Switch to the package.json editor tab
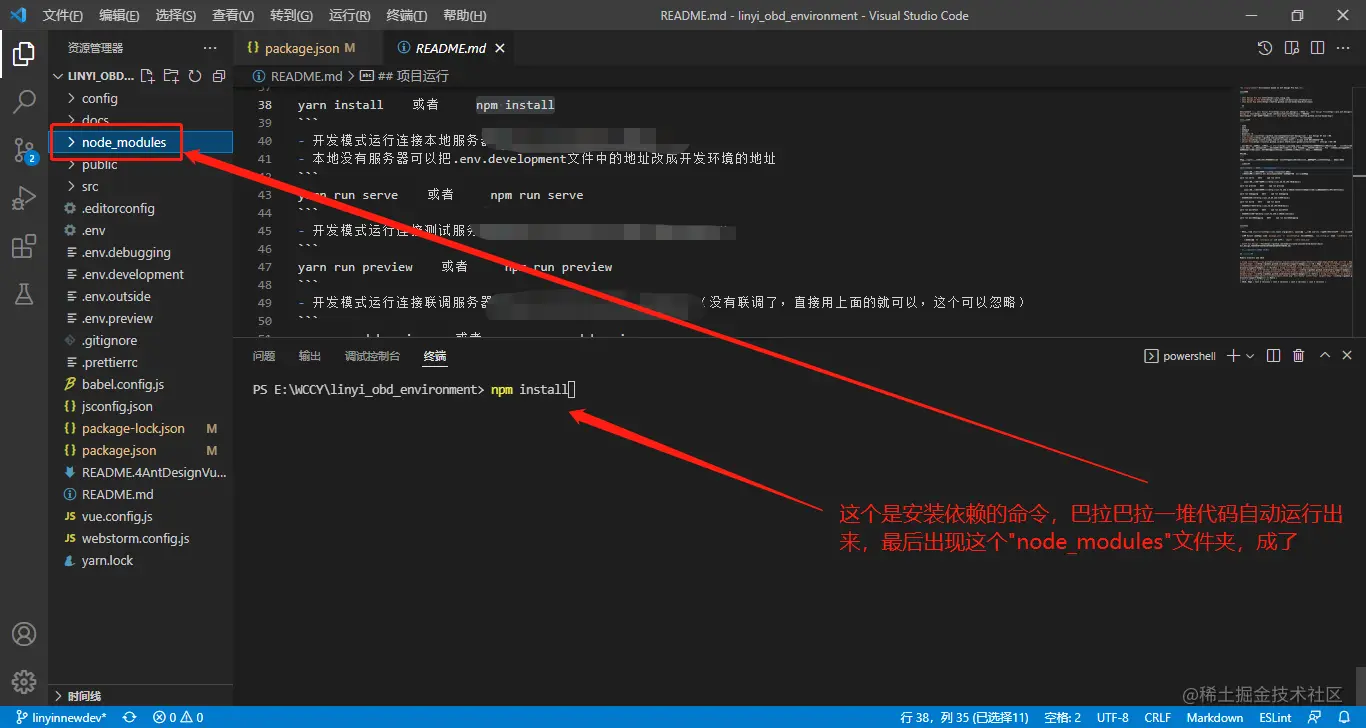 coord(308,48)
